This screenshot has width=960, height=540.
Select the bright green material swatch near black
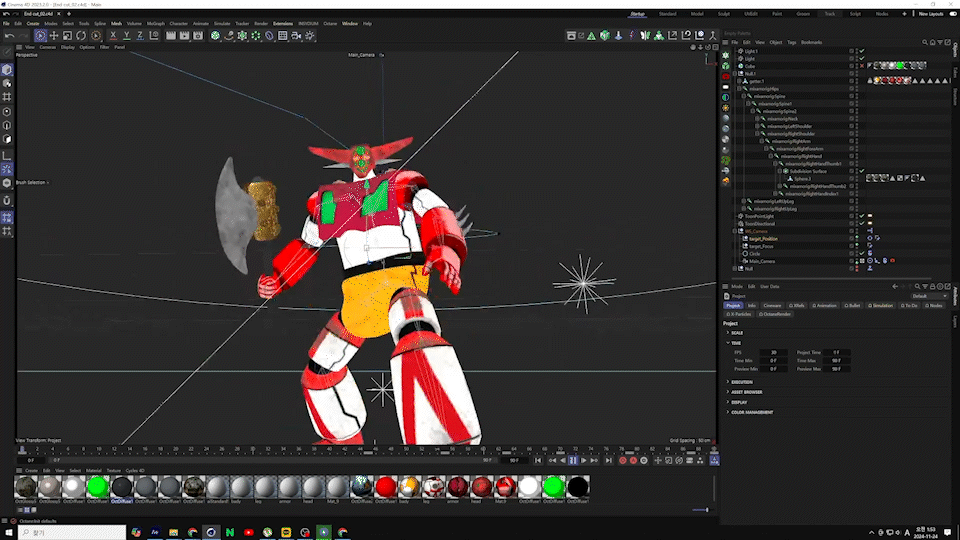pyautogui.click(x=553, y=487)
